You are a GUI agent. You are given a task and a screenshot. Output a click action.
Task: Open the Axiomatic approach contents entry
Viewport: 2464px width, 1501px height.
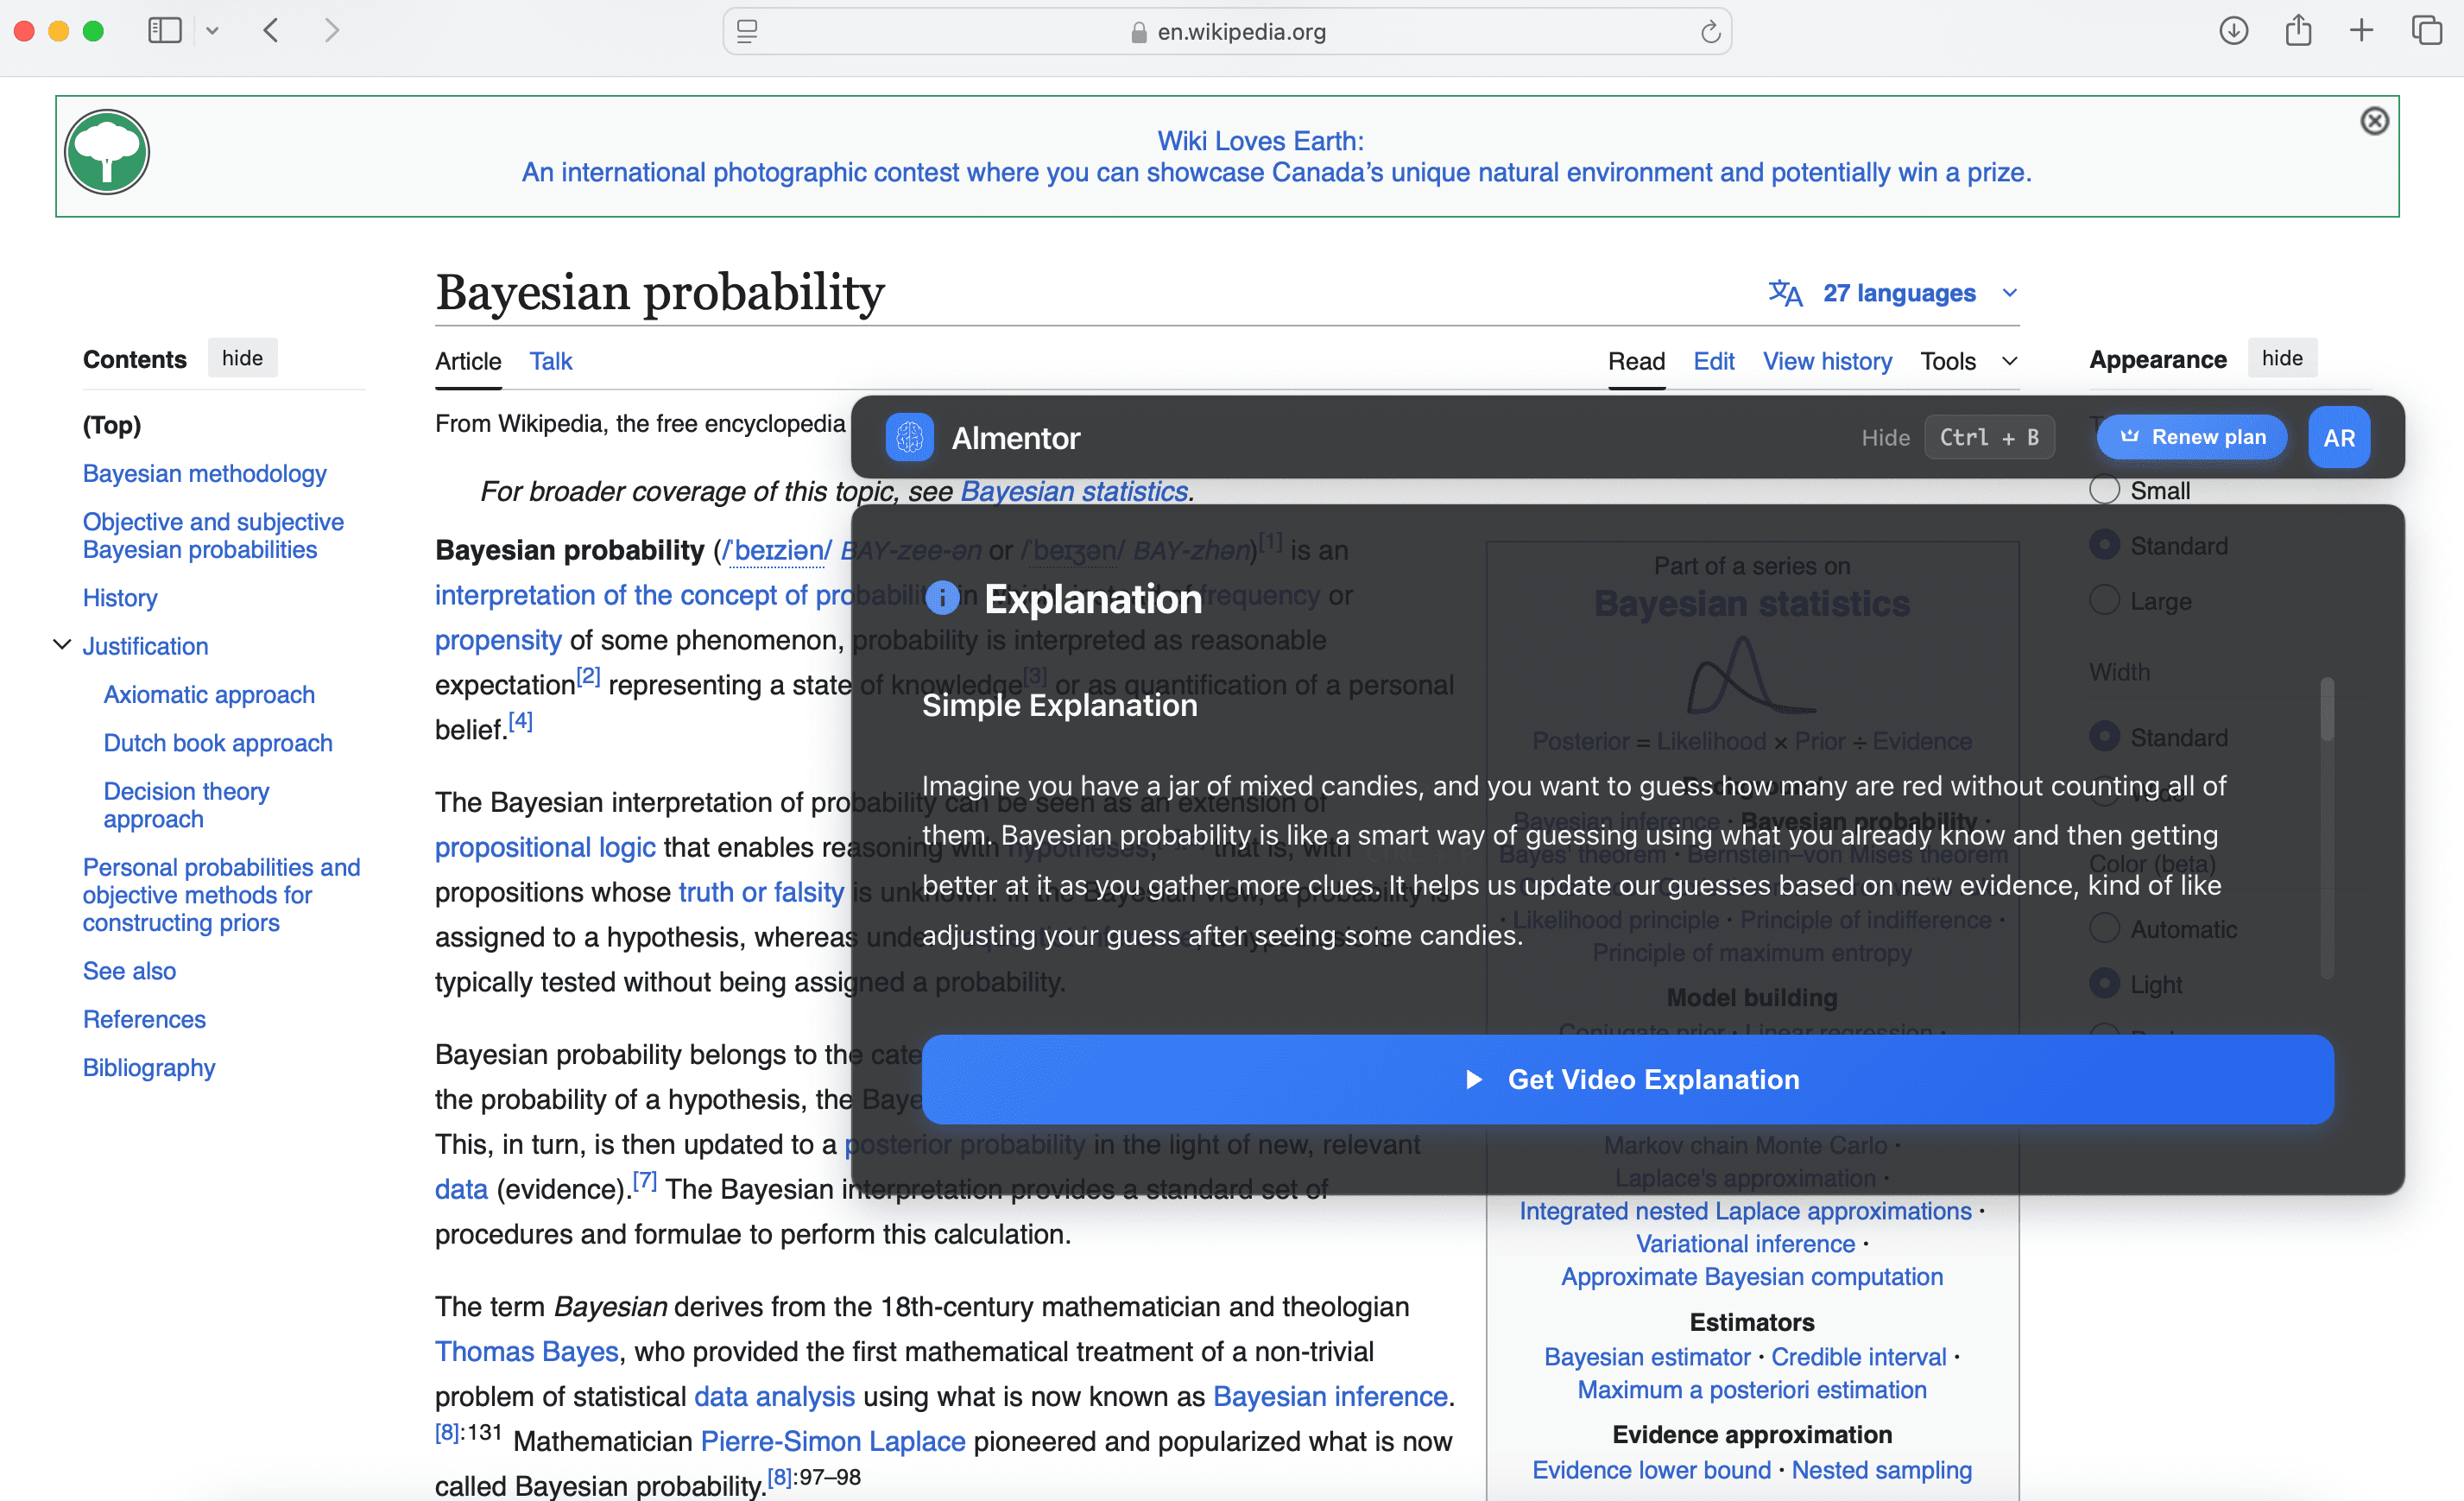pyautogui.click(x=209, y=694)
